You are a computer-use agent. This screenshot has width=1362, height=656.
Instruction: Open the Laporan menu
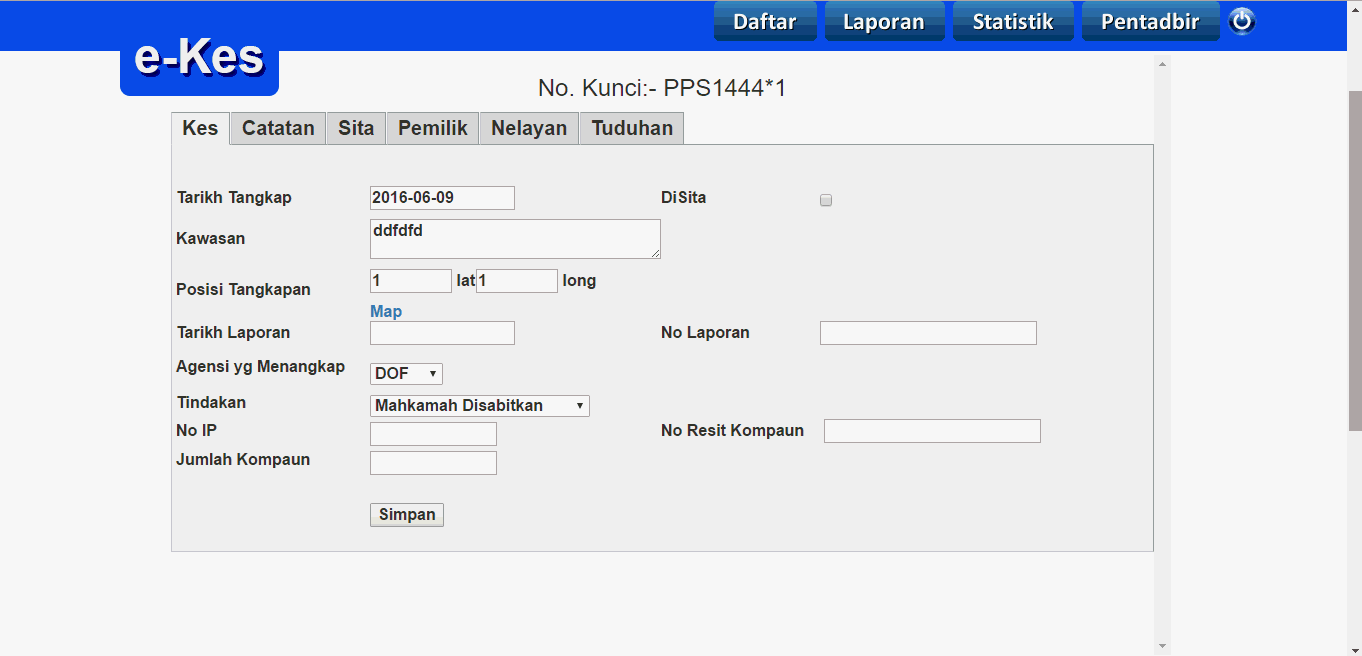click(884, 22)
